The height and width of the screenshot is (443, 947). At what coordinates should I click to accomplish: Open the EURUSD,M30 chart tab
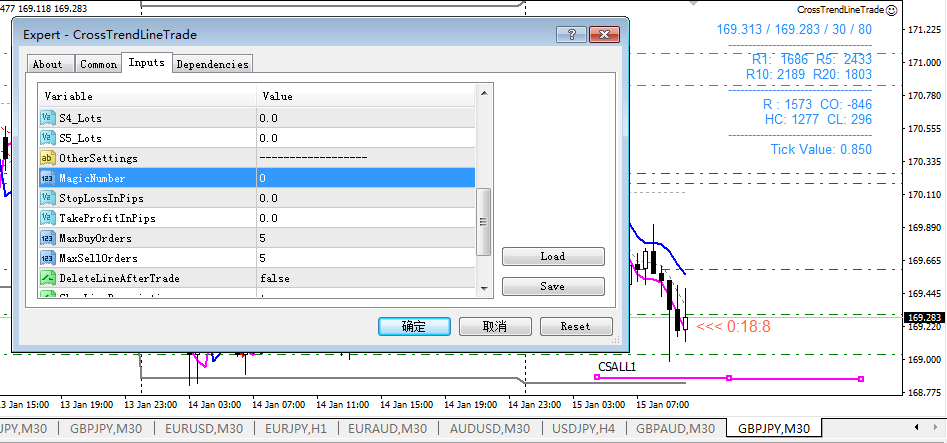pos(204,428)
